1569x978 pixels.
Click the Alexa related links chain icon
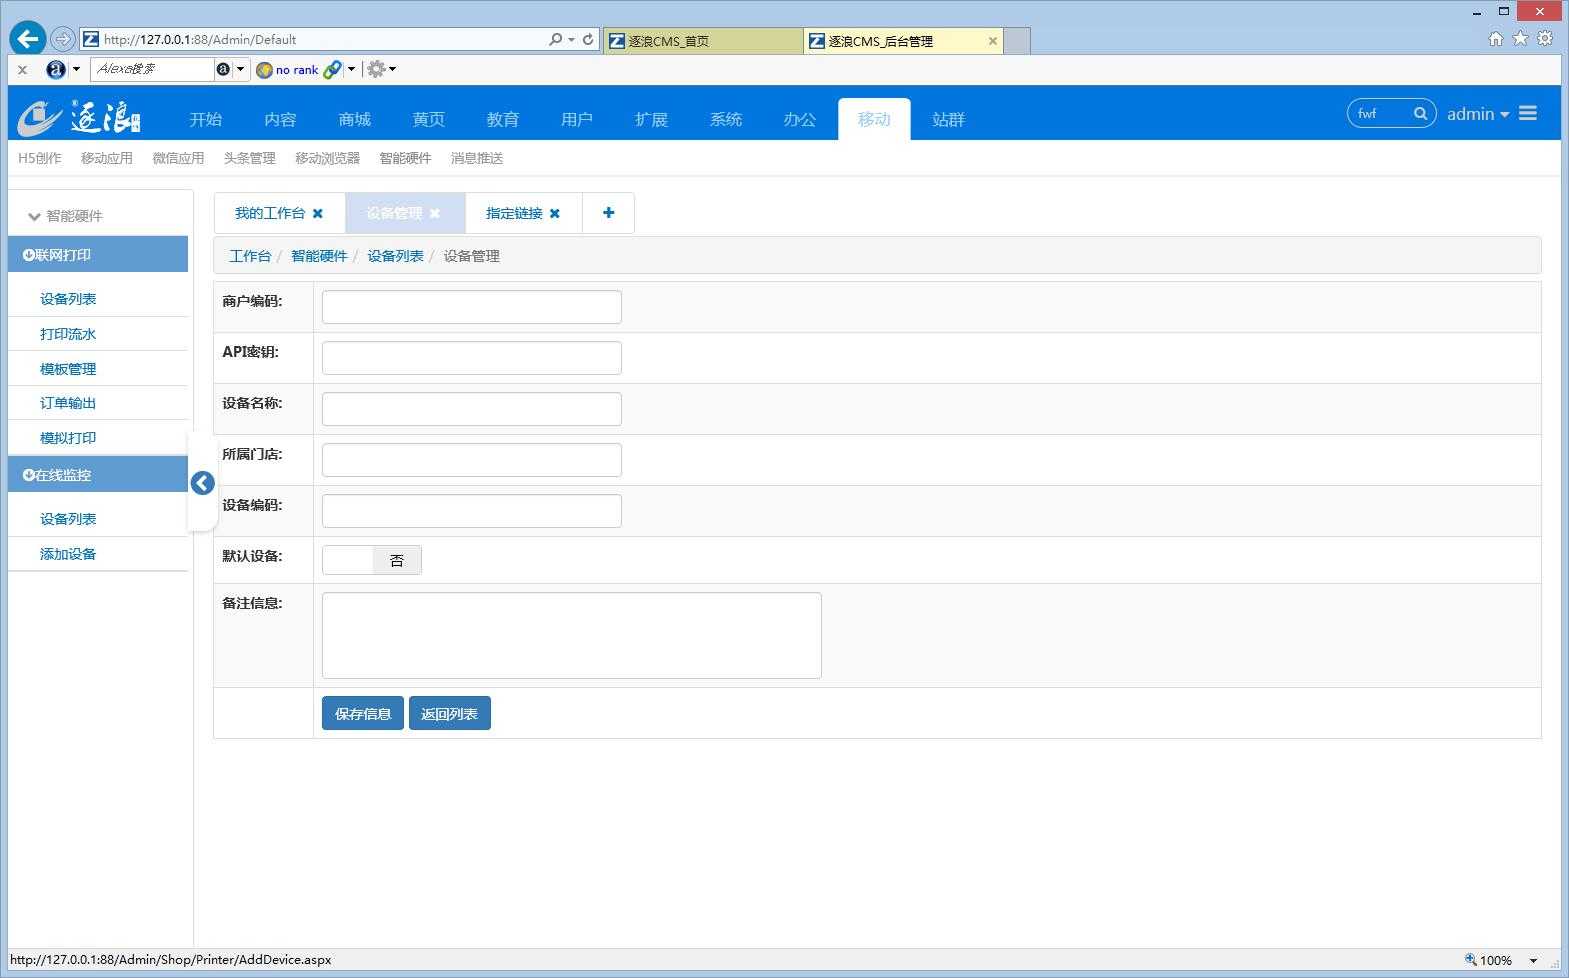(x=333, y=69)
